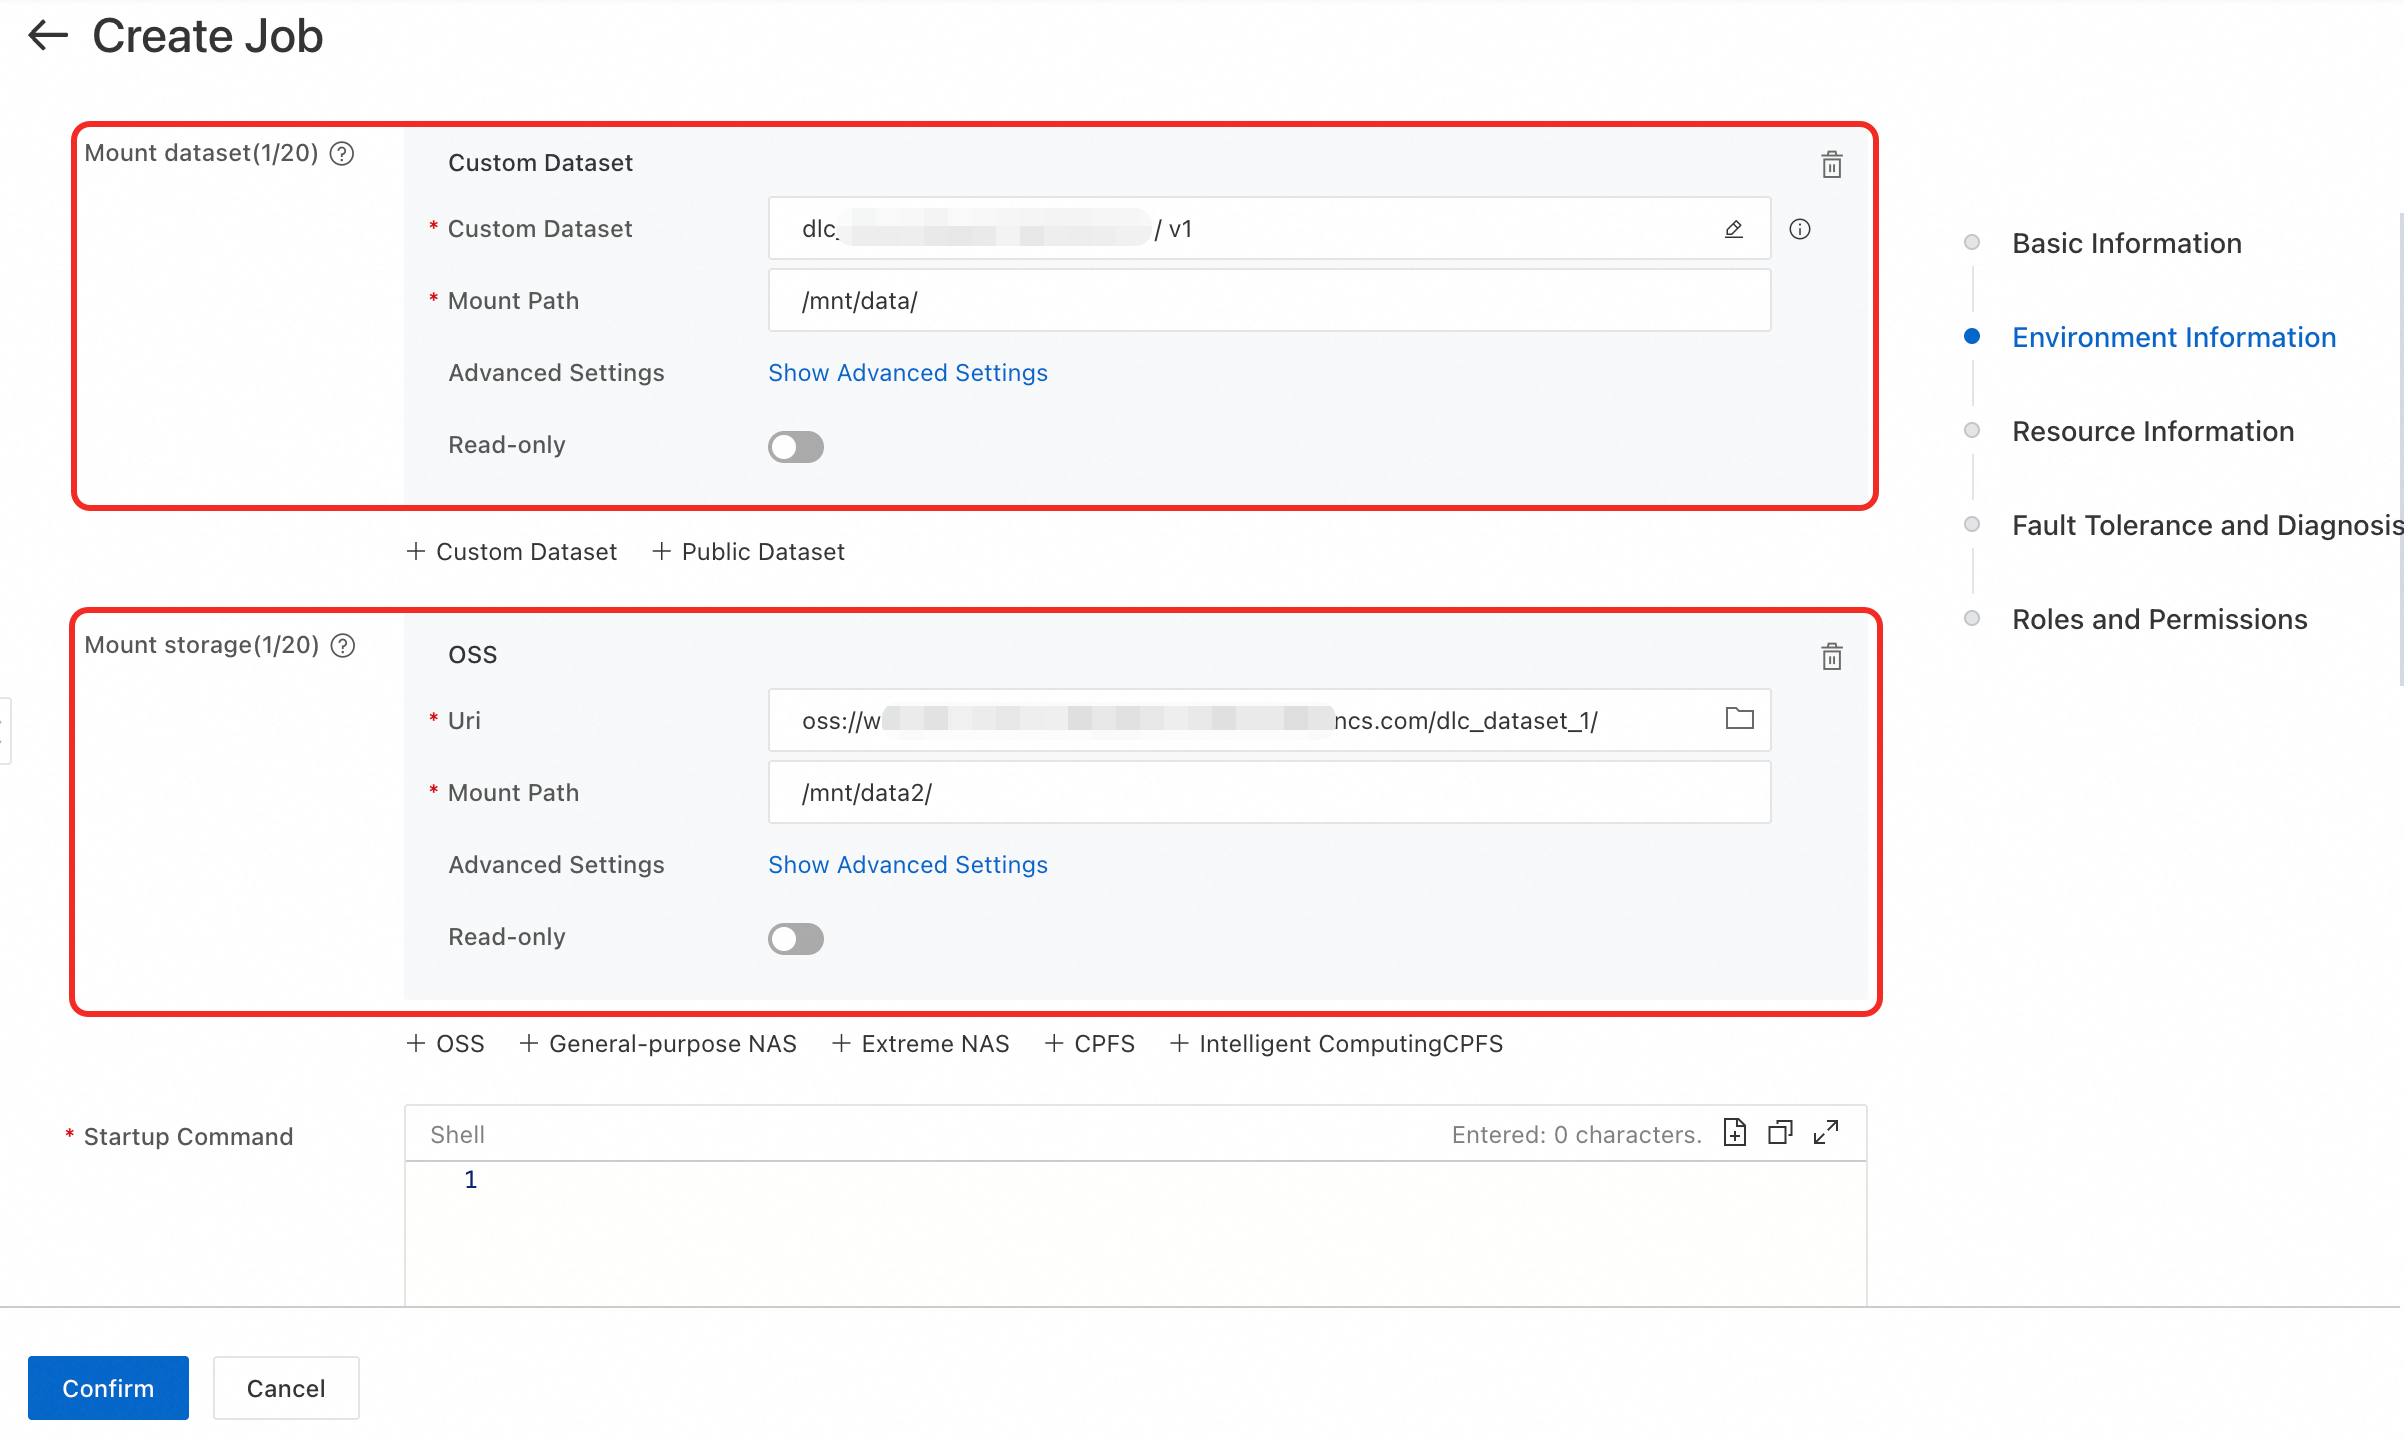Click the Confirm button
The width and height of the screenshot is (2404, 1442).
pos(108,1388)
